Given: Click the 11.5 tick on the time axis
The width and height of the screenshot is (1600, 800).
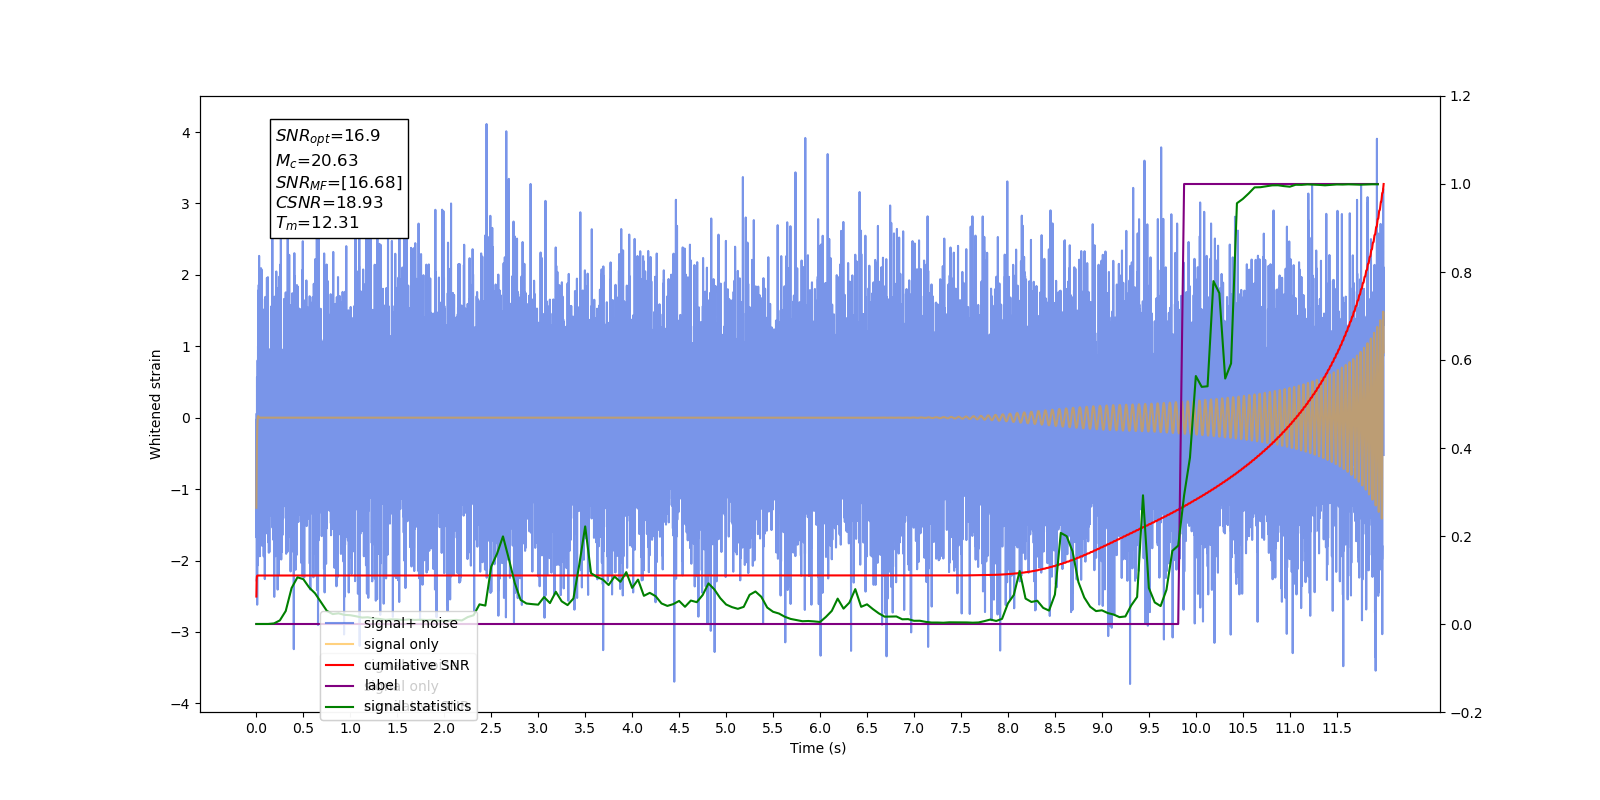Looking at the screenshot, I should (1337, 728).
